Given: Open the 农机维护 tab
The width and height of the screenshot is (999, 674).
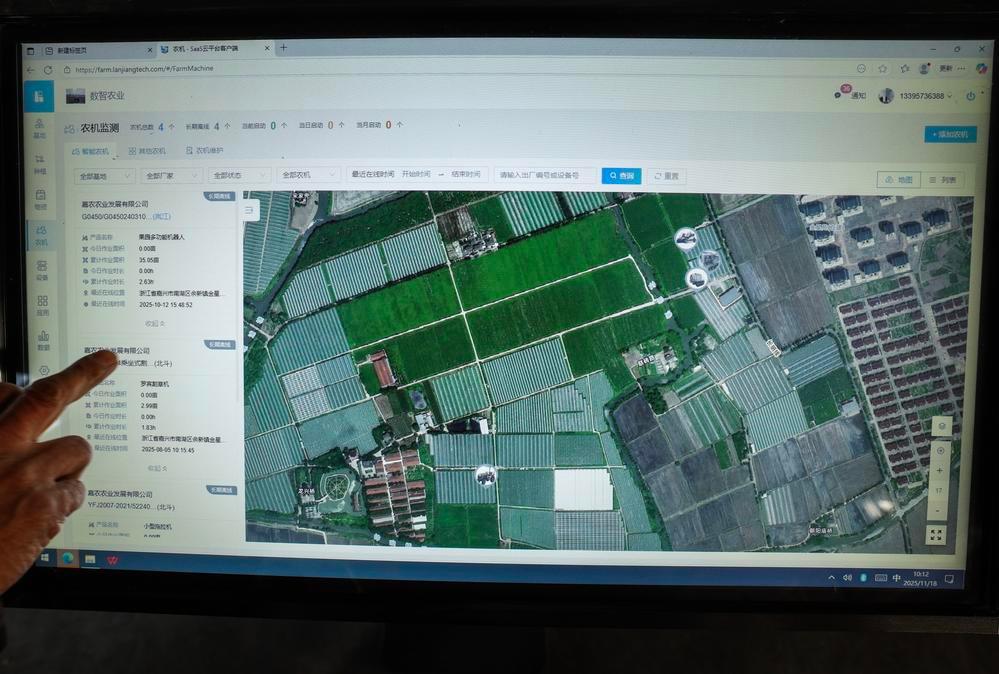Looking at the screenshot, I should tap(204, 151).
